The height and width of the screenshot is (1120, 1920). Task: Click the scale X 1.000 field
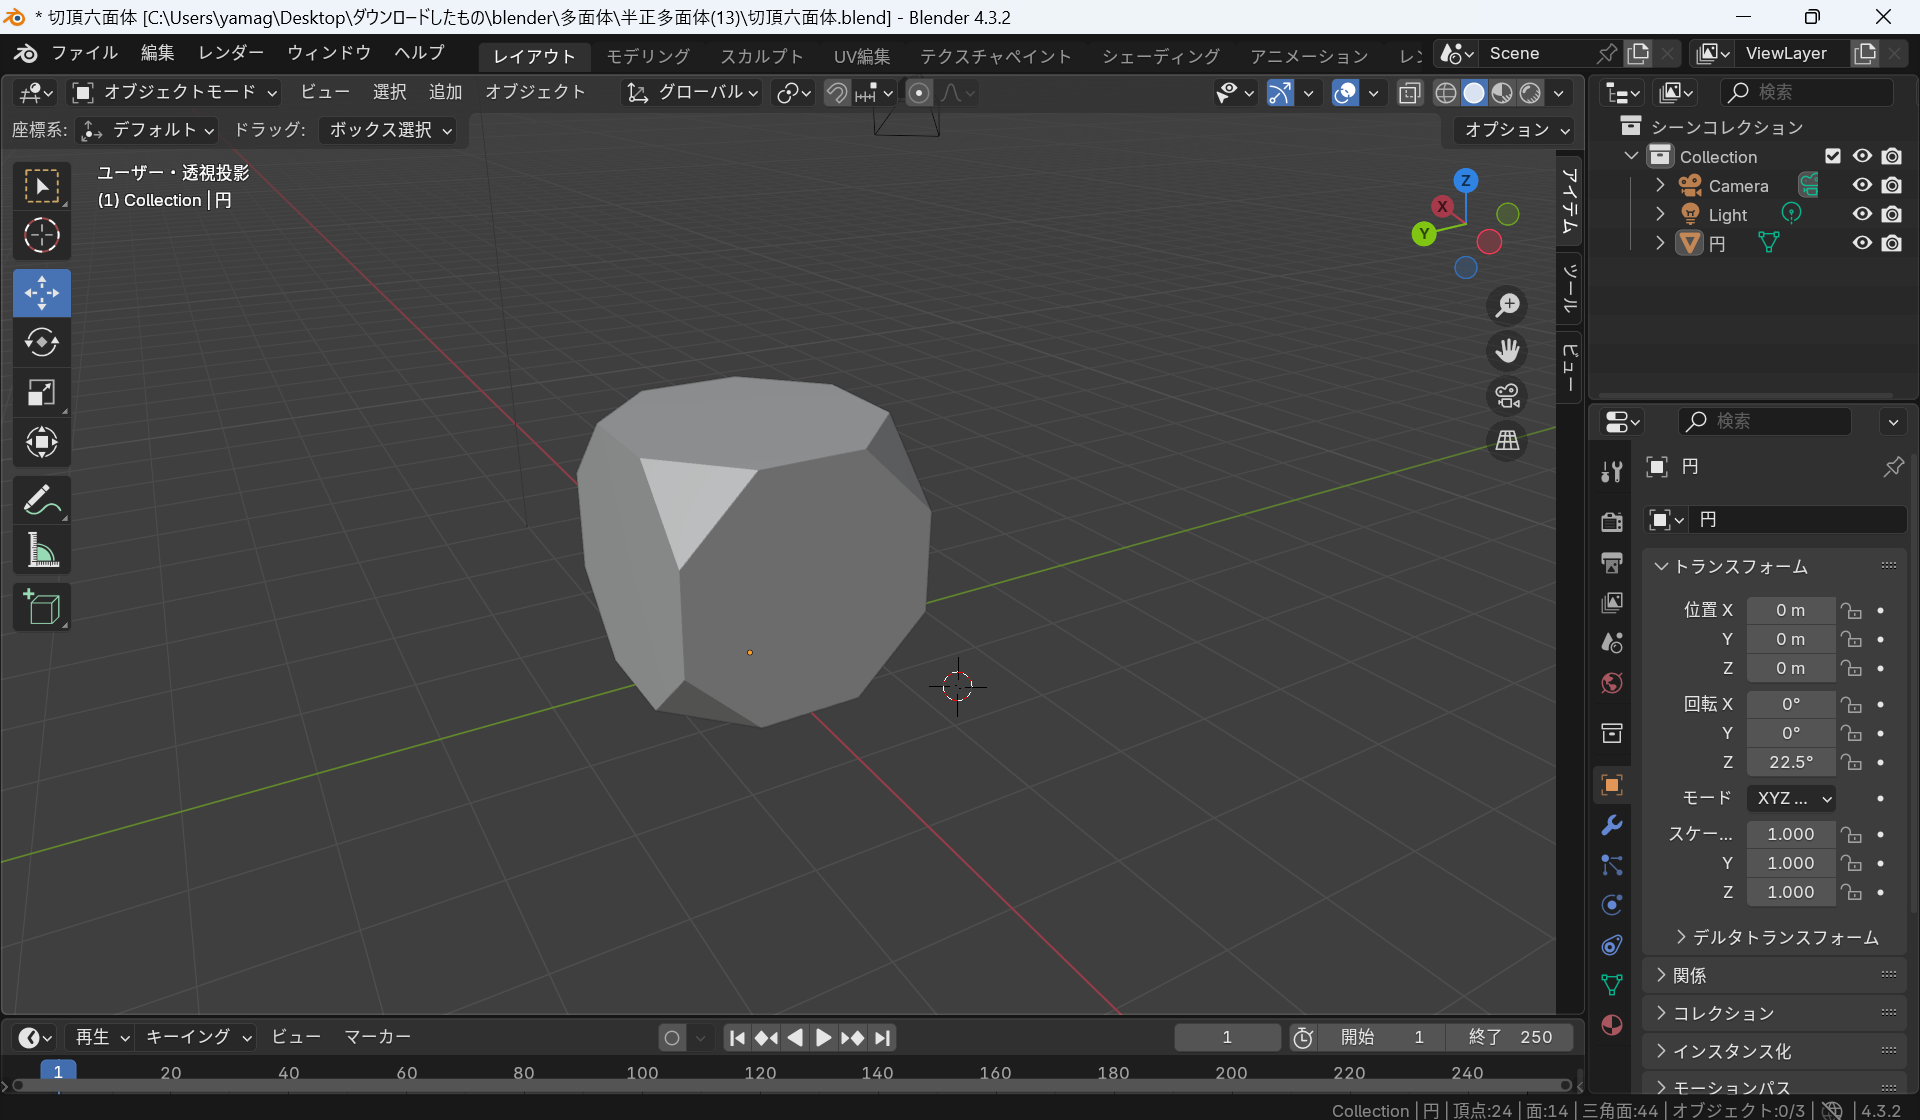1790,834
